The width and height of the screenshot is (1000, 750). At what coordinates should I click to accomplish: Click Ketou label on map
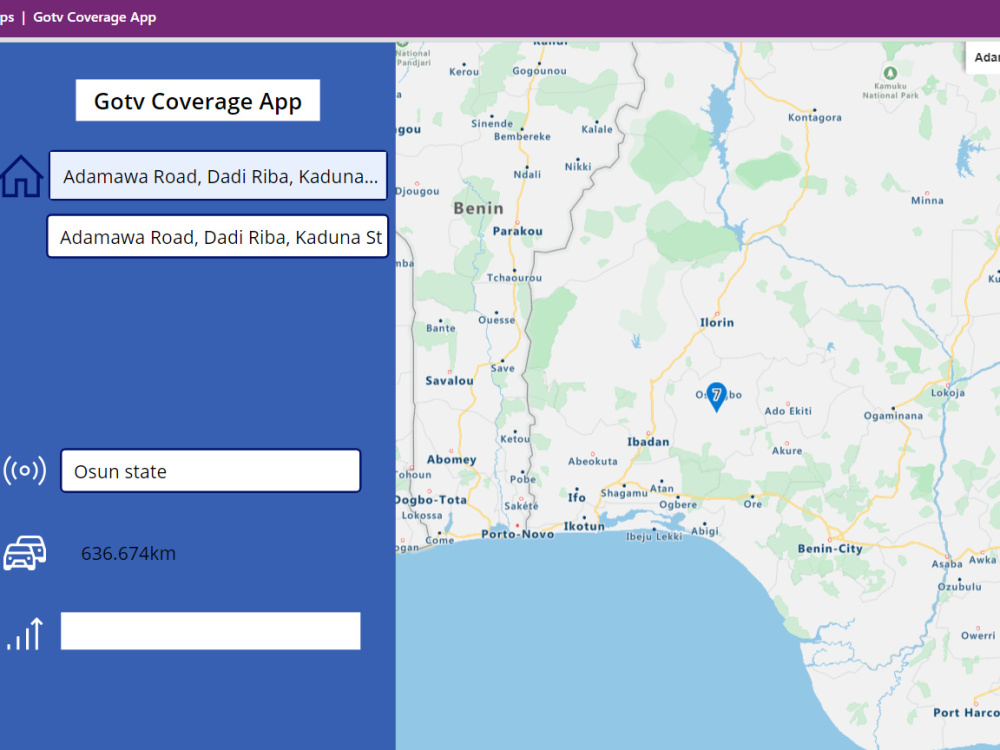[x=515, y=439]
